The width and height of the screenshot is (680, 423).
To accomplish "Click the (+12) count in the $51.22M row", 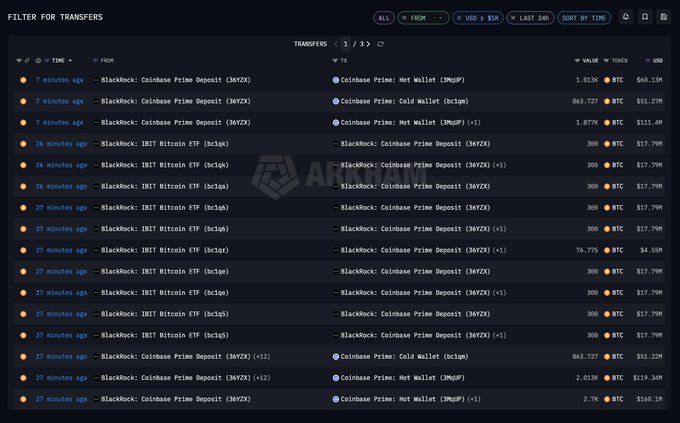I will (262, 356).
